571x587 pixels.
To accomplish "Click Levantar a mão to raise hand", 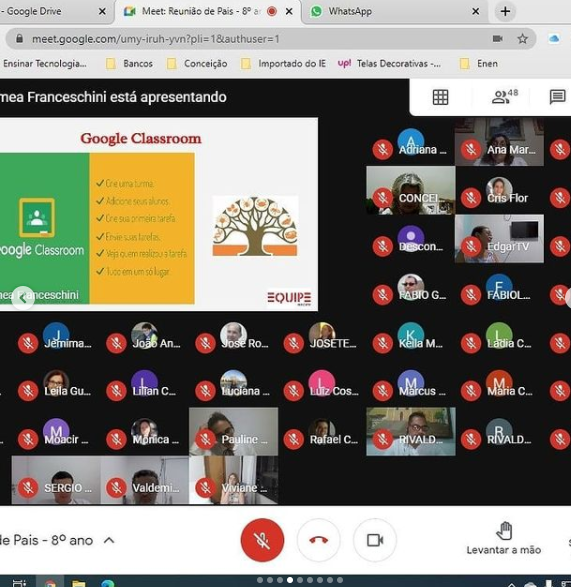I will (504, 538).
